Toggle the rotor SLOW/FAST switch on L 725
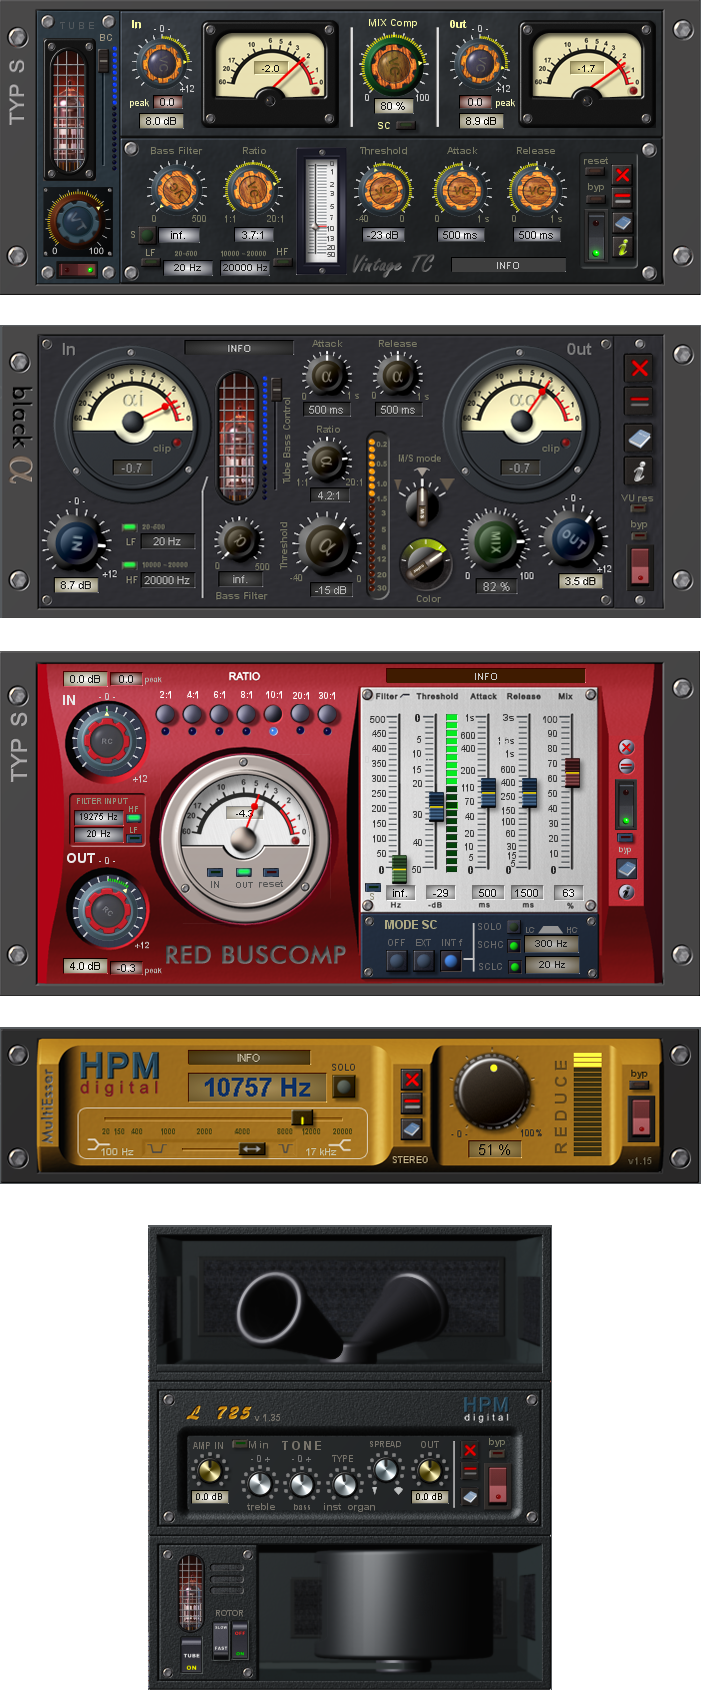 [221, 1640]
